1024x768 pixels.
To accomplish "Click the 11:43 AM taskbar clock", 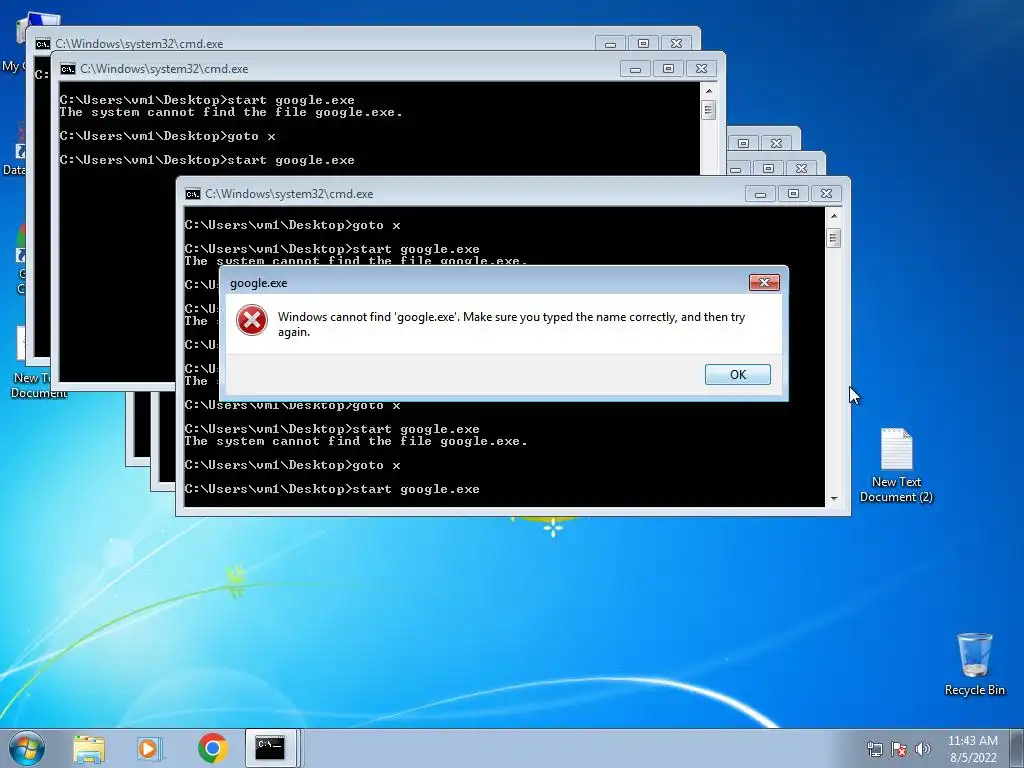I will point(972,748).
